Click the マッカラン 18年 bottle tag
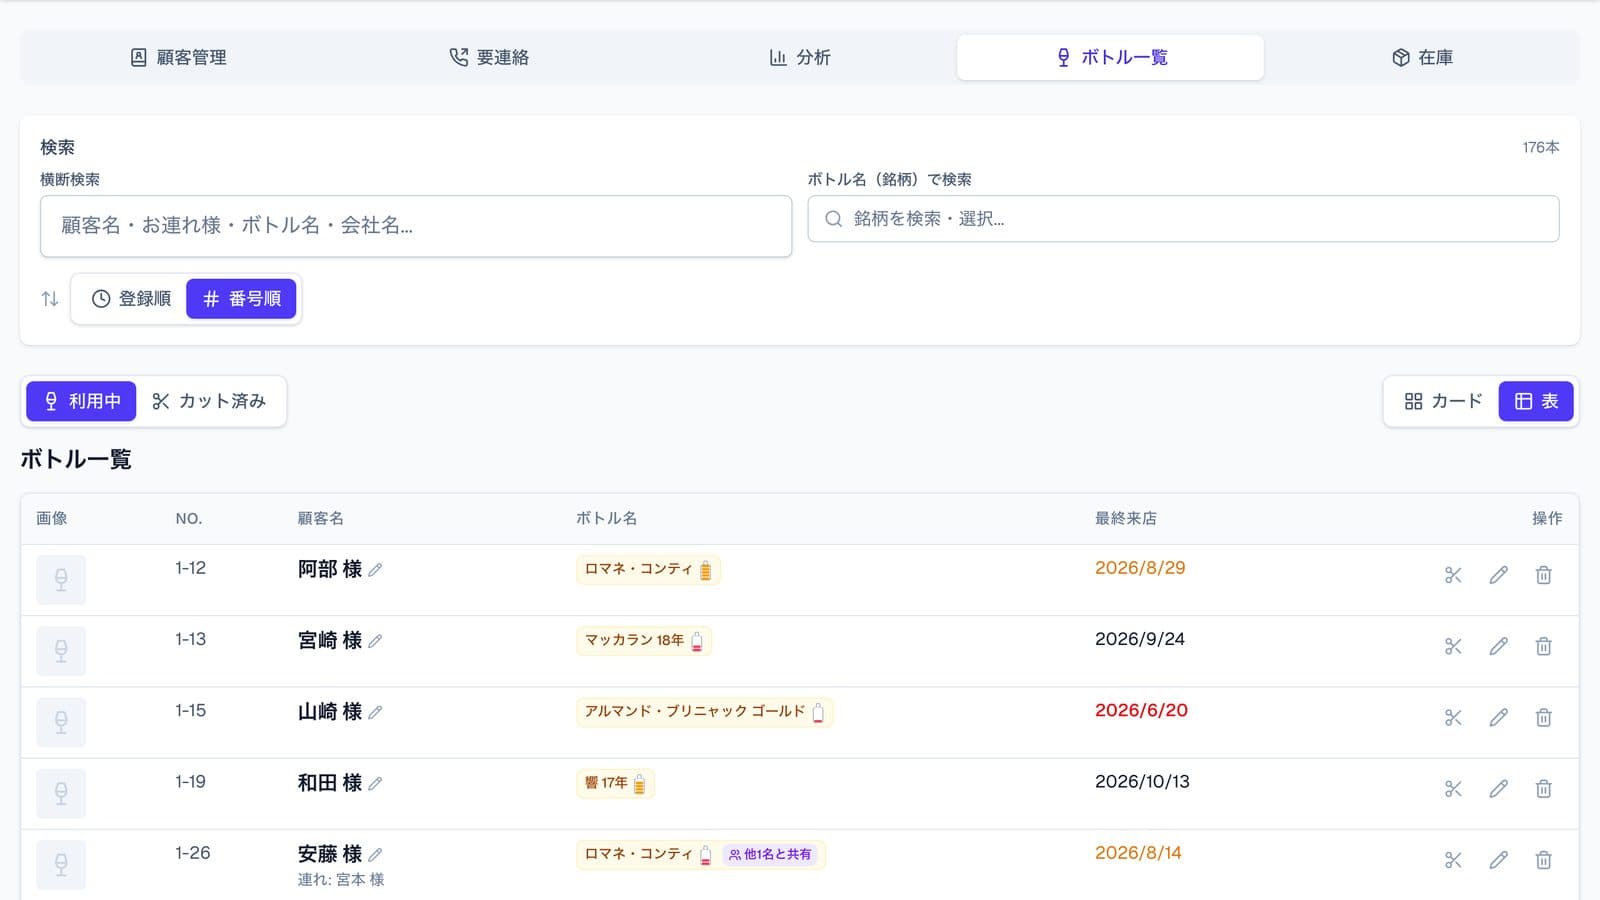This screenshot has height=900, width=1600. (x=644, y=641)
